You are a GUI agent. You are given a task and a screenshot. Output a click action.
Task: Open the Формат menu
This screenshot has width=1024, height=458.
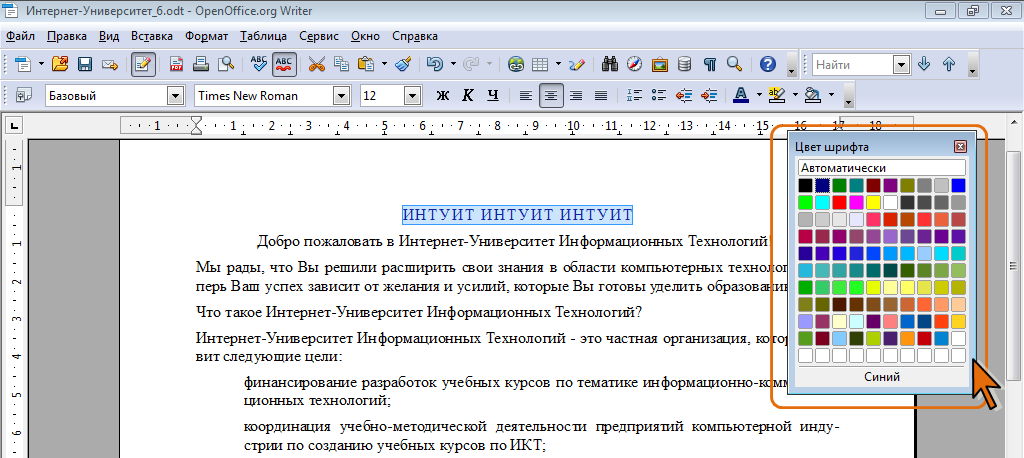(206, 36)
